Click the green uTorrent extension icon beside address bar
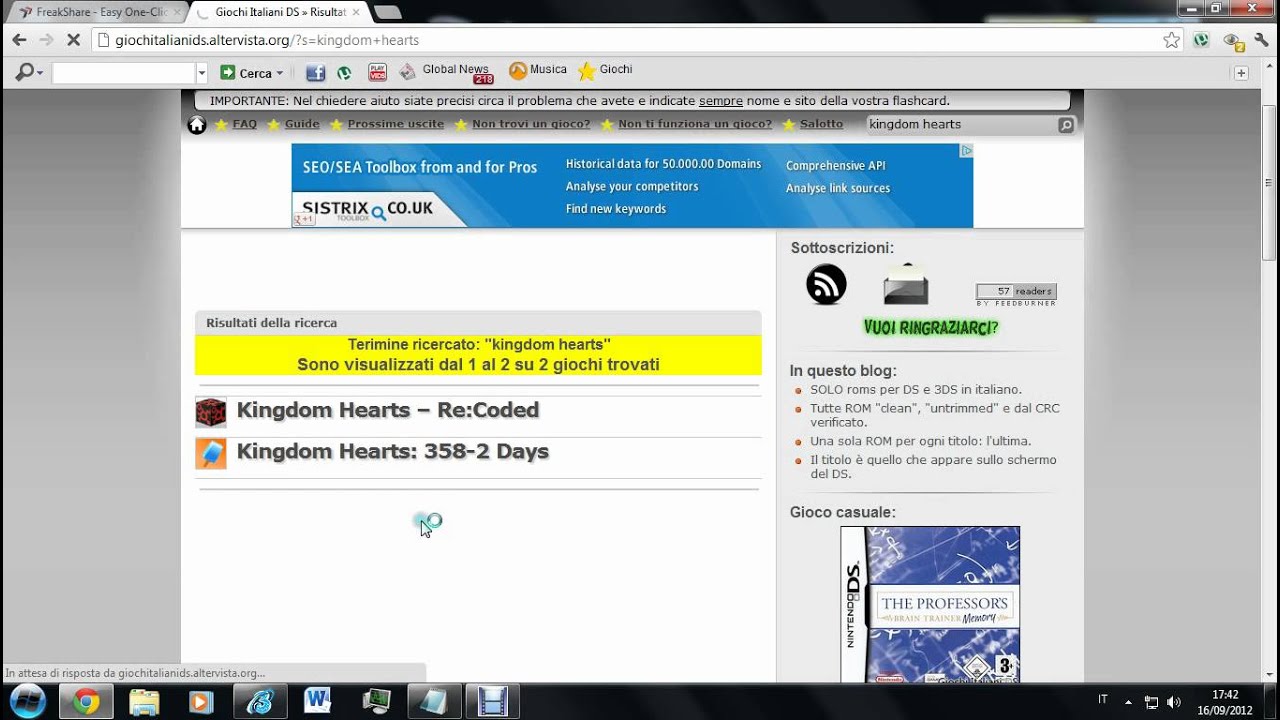 pos(1201,40)
